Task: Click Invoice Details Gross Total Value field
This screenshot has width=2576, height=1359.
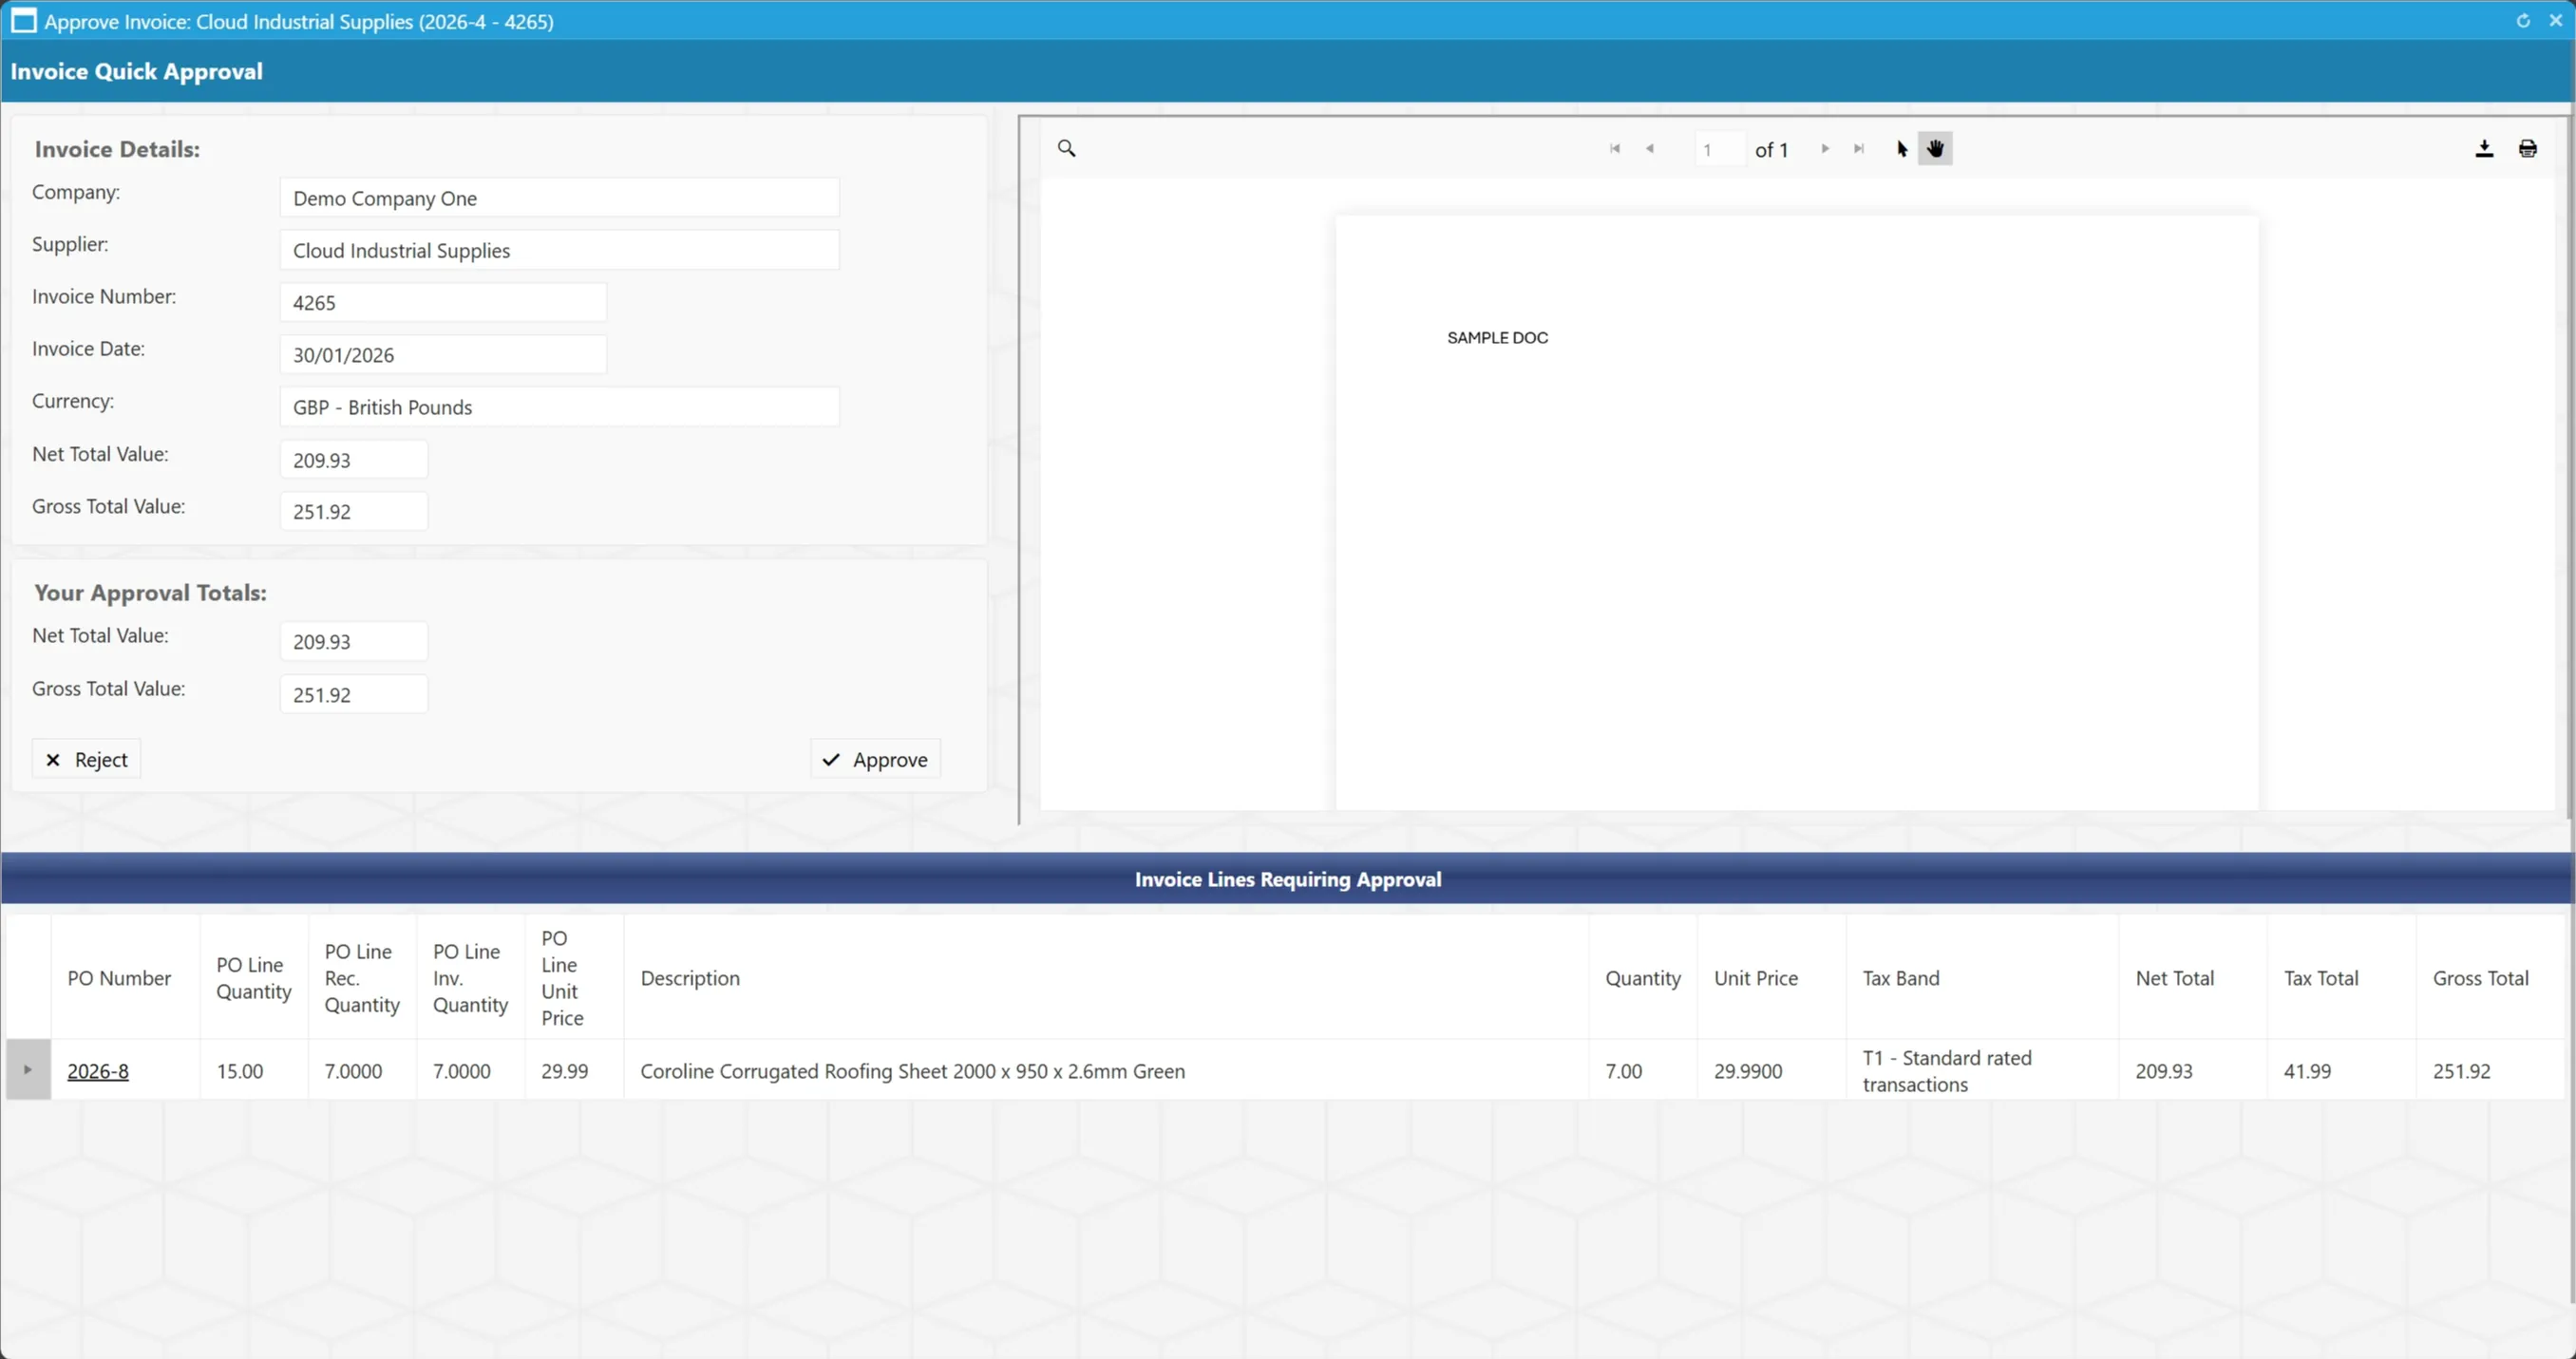Action: [354, 511]
